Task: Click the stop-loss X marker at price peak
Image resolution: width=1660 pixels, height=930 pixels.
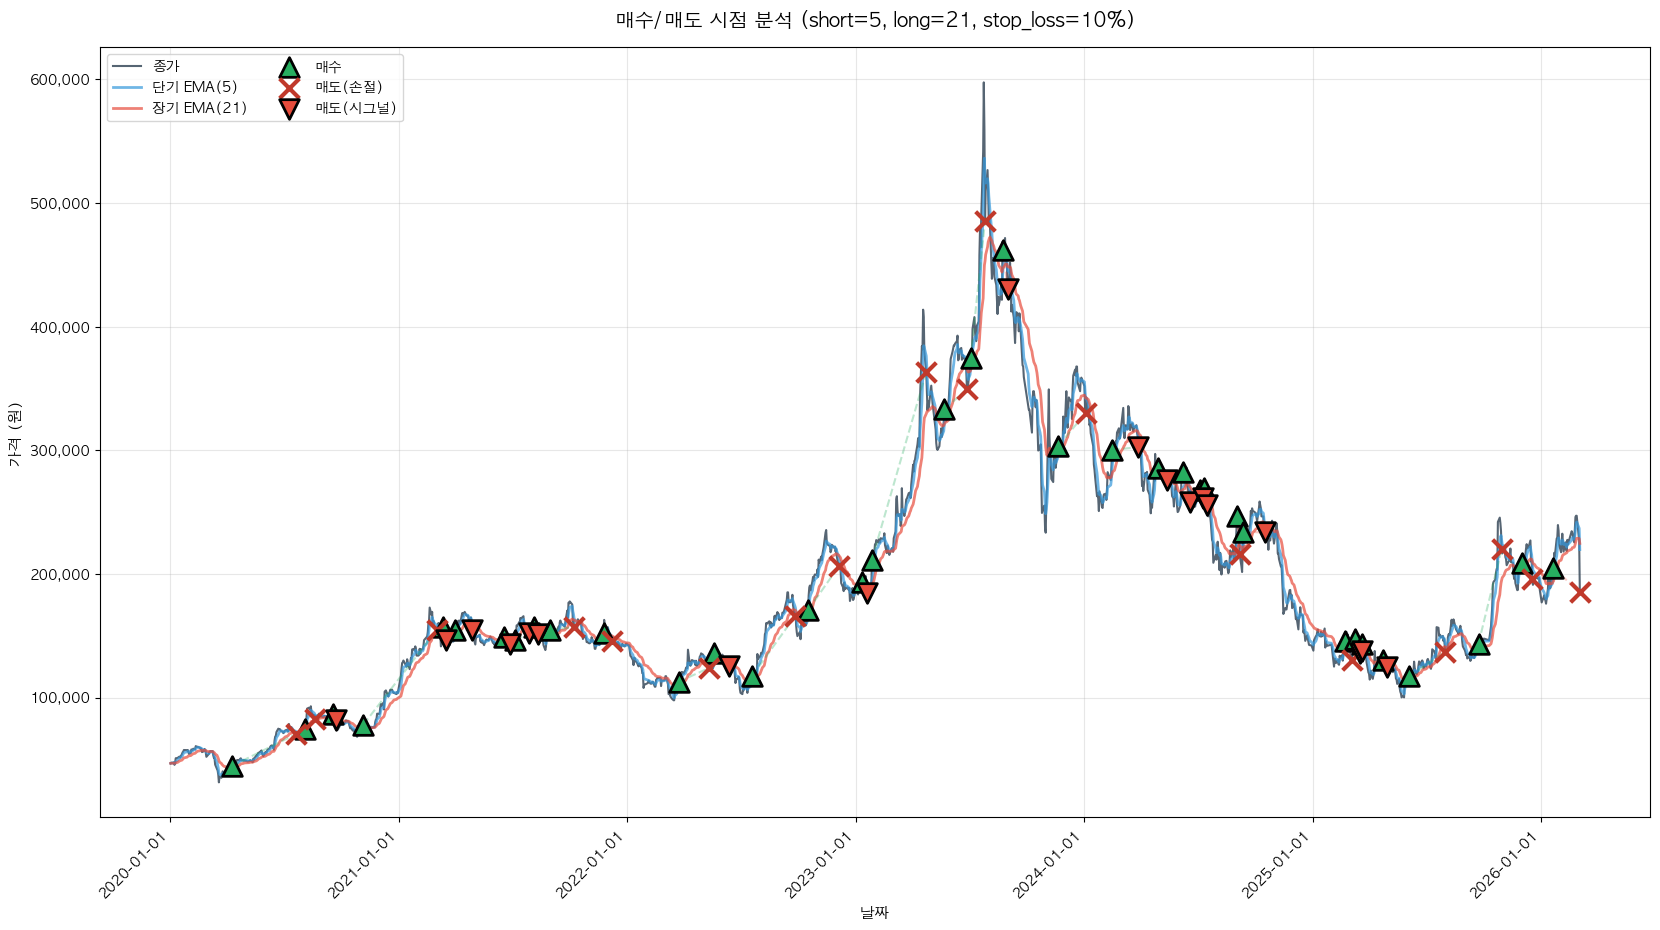Action: [x=985, y=221]
